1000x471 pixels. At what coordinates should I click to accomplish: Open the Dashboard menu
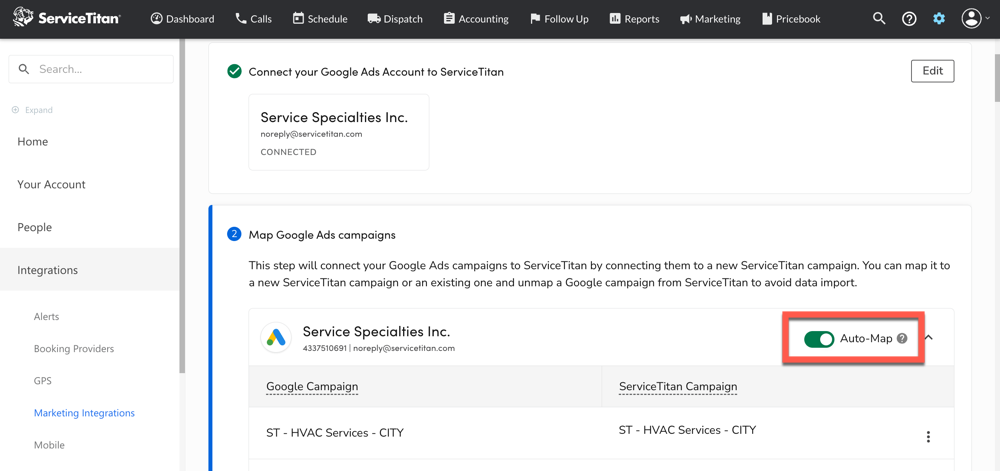pos(182,19)
